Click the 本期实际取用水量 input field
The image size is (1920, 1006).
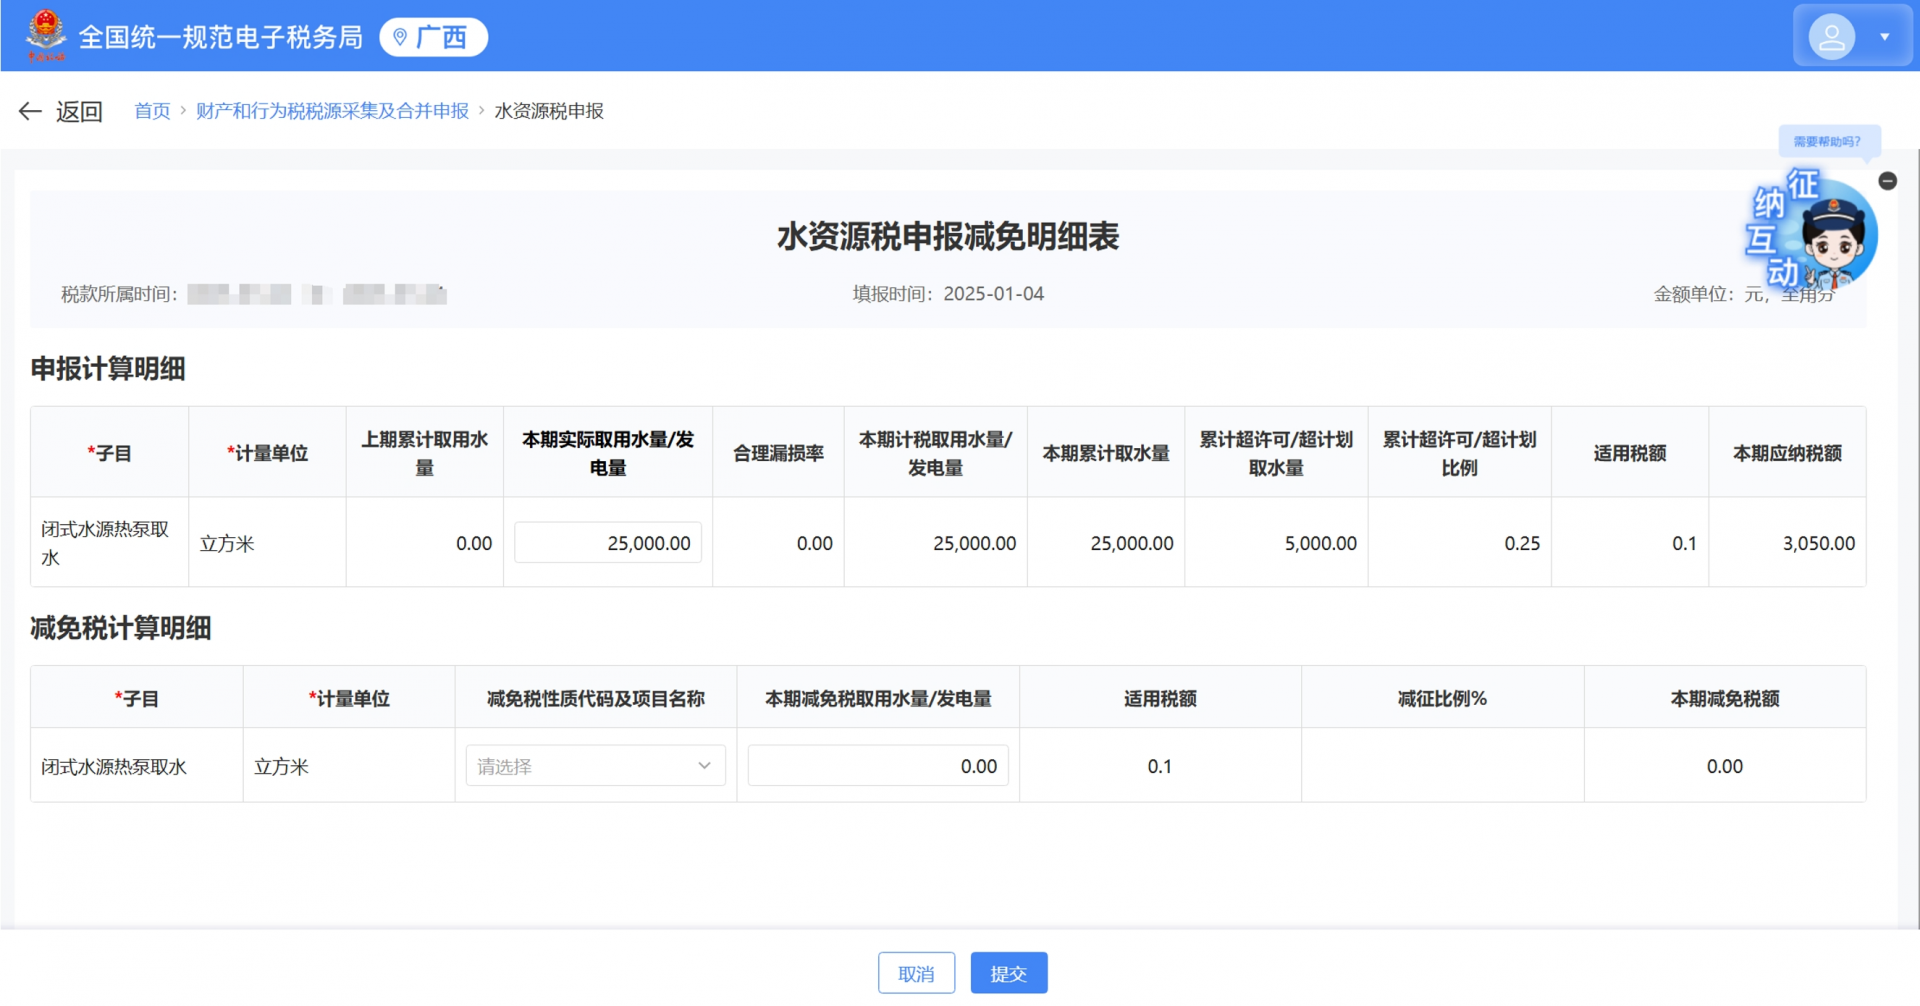pyautogui.click(x=608, y=543)
